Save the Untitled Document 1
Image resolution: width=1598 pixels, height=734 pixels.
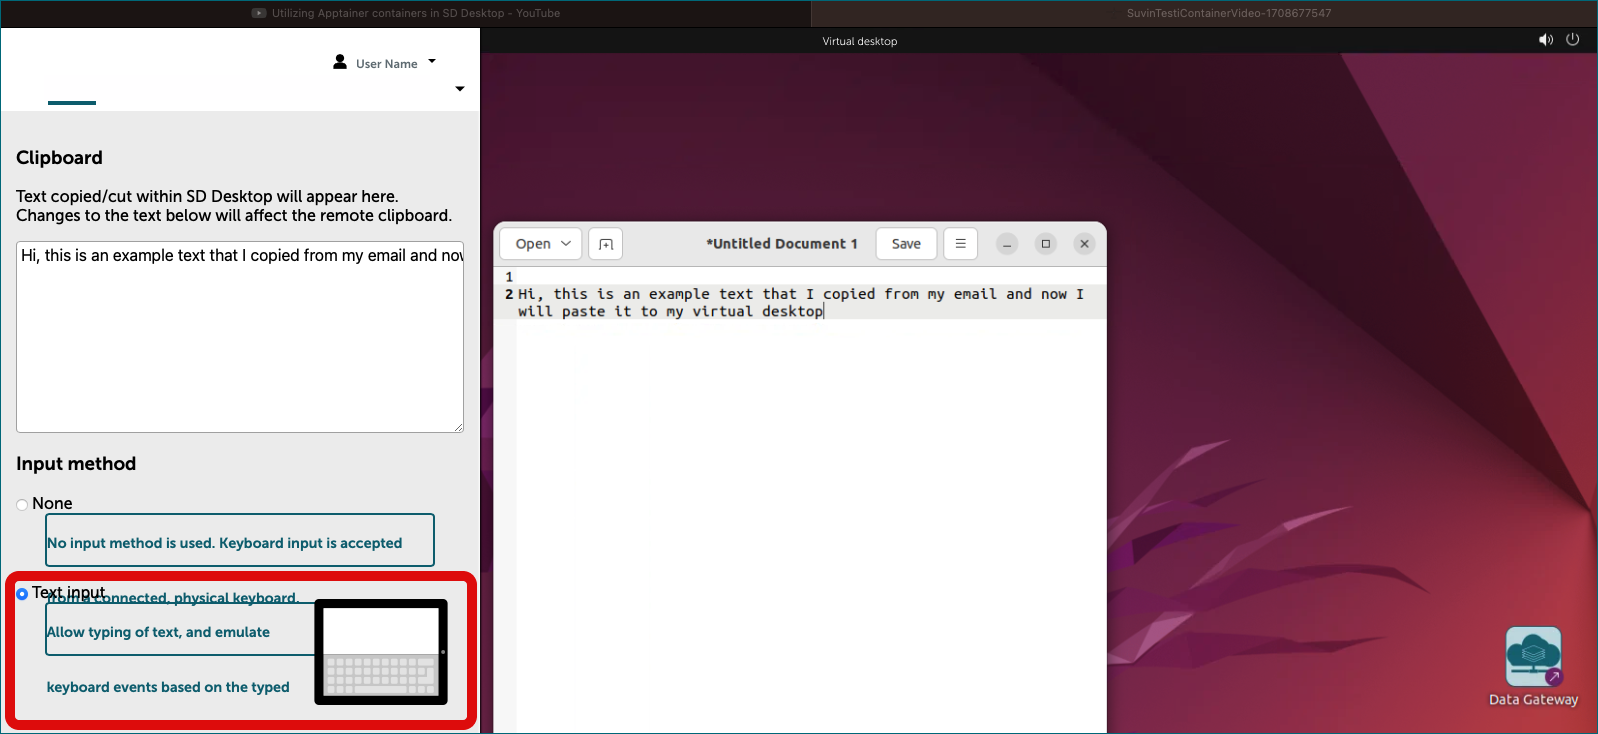coord(906,244)
